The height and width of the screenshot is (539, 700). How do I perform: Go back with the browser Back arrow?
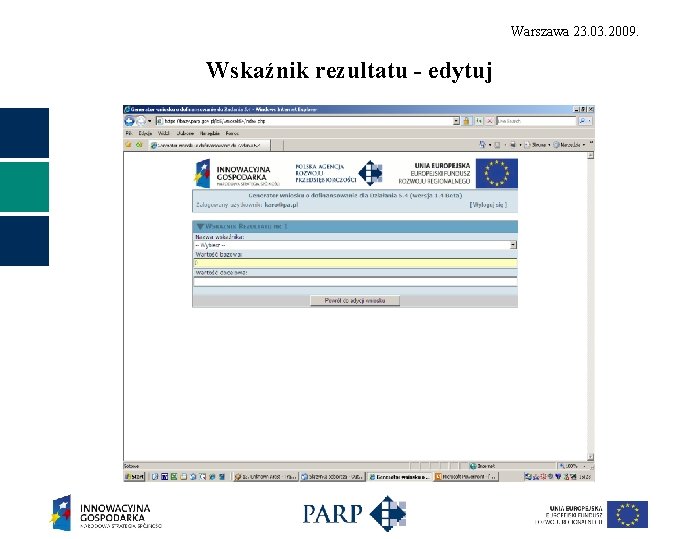point(129,121)
